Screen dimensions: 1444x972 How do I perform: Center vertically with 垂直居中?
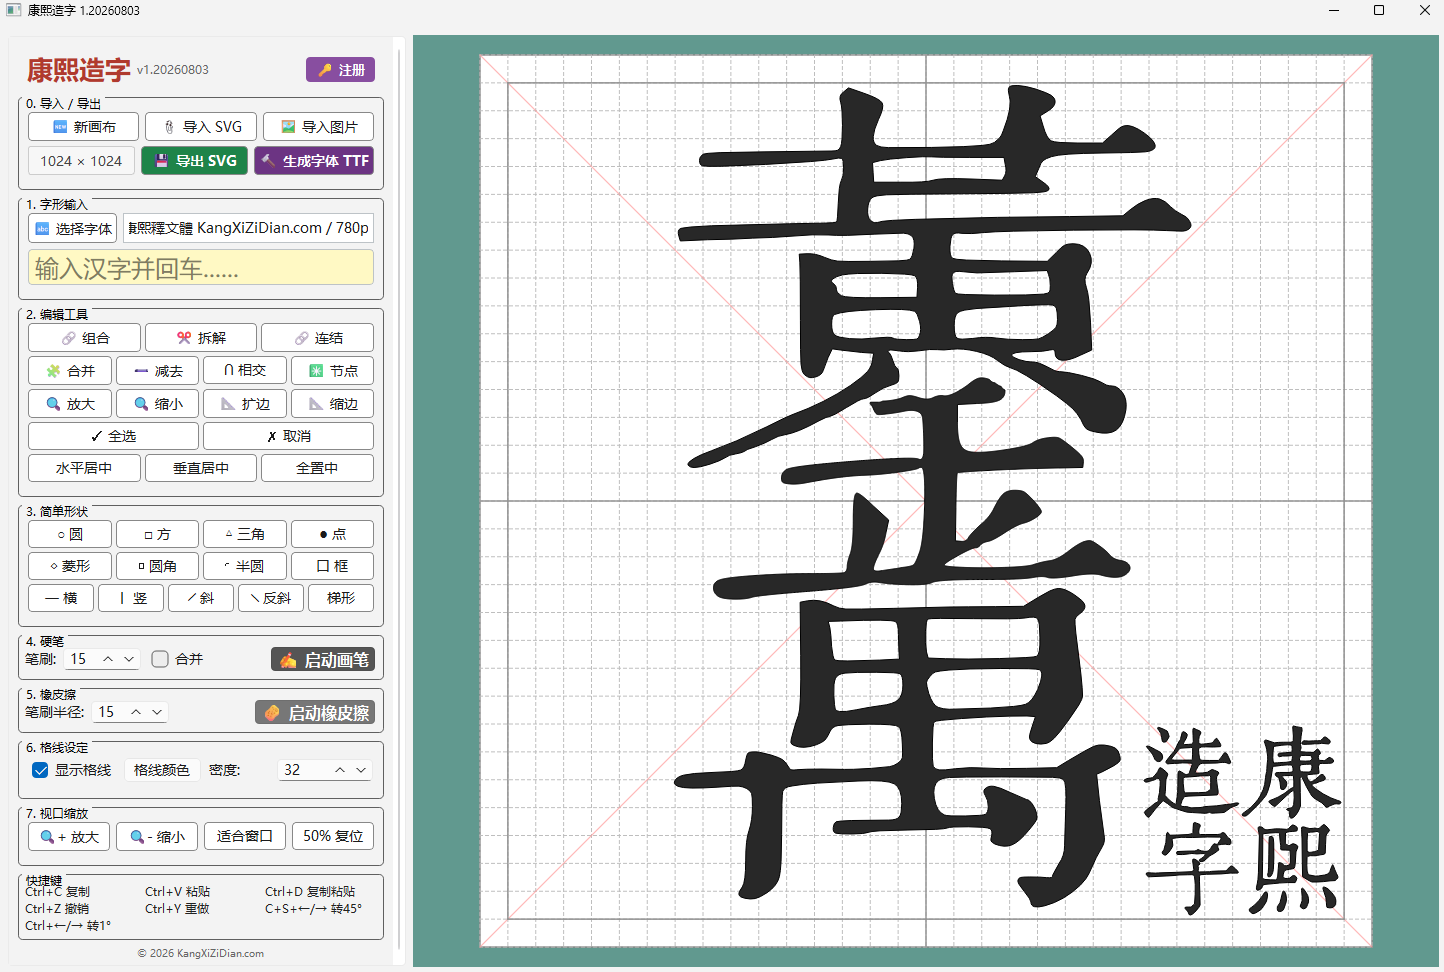click(x=201, y=468)
